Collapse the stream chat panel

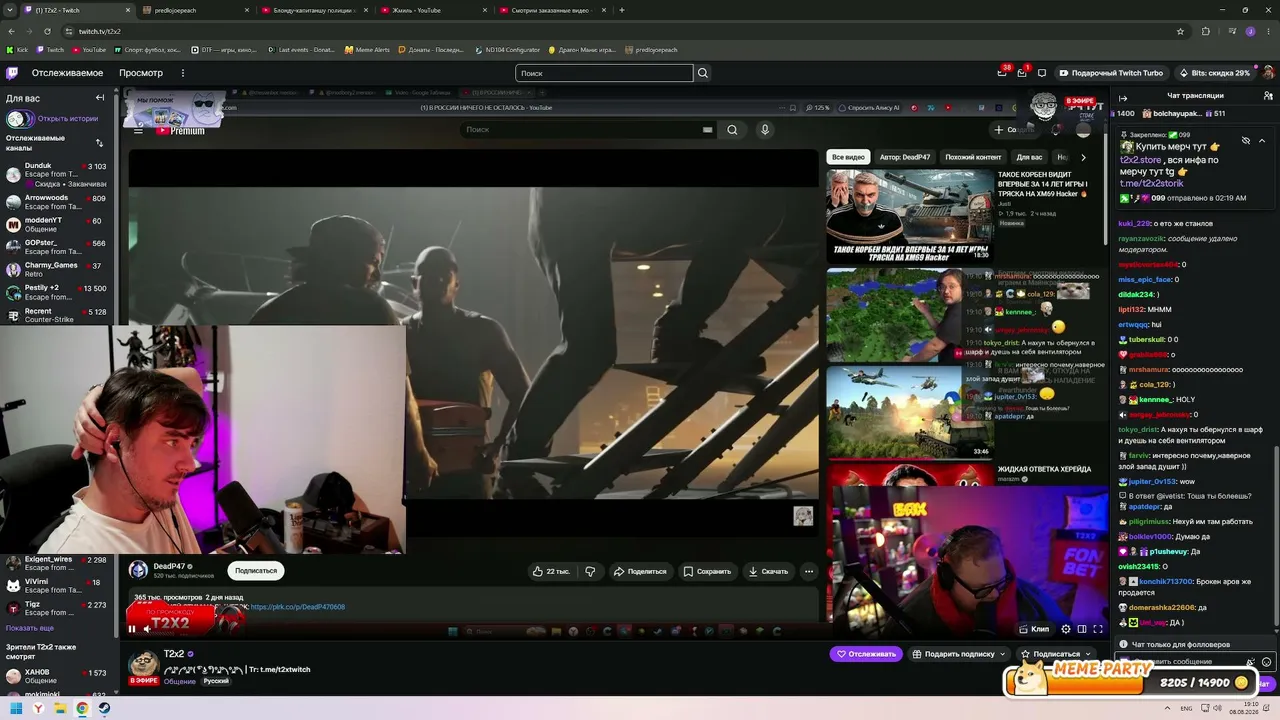pos(1123,98)
